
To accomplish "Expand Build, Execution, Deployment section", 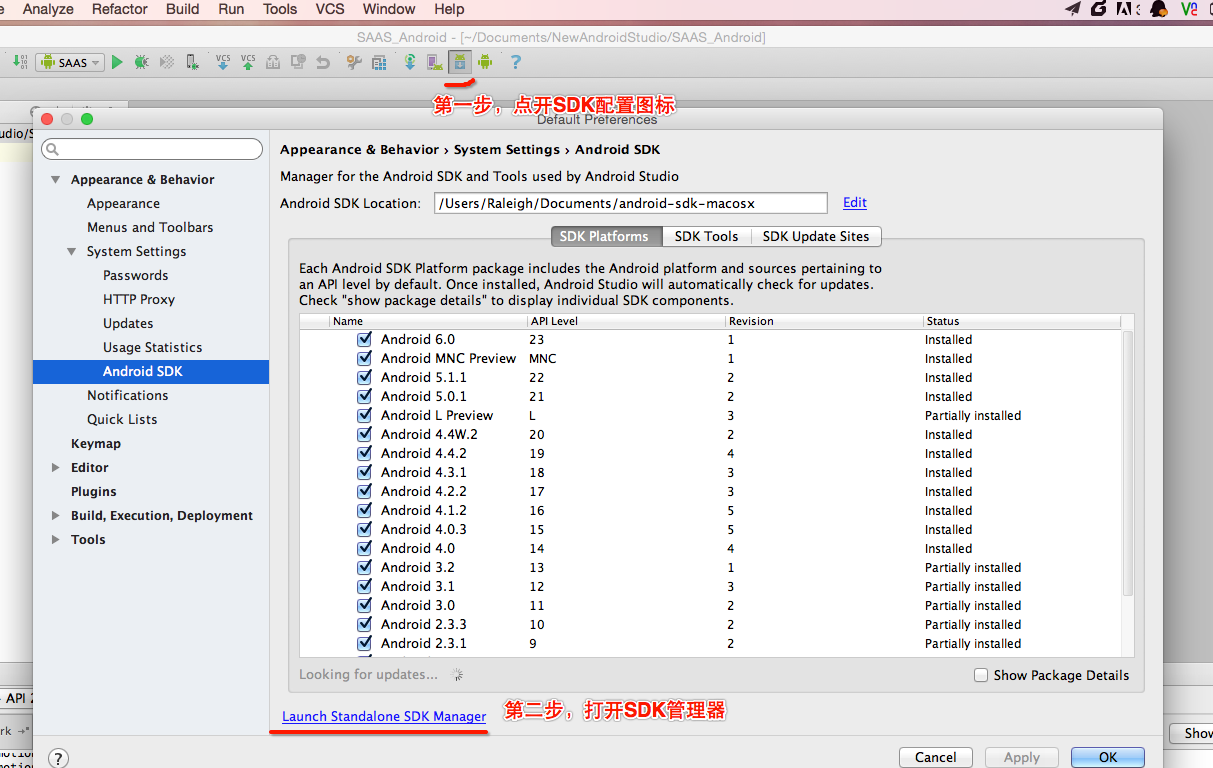I will tap(55, 516).
